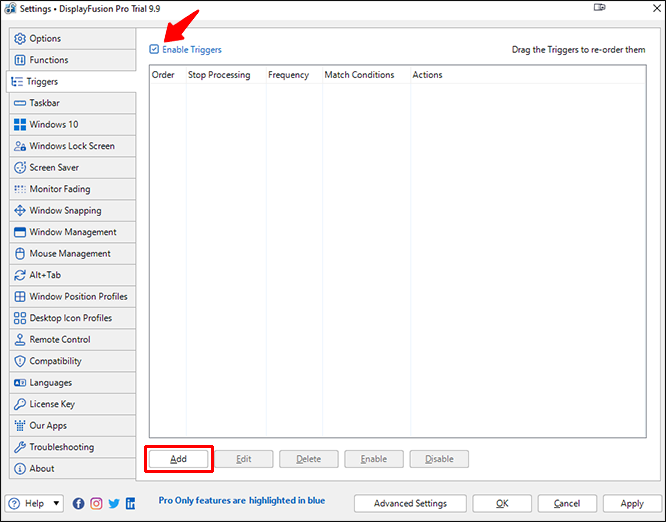Click the Desktop Icon Profiles squares icon

(x=20, y=318)
